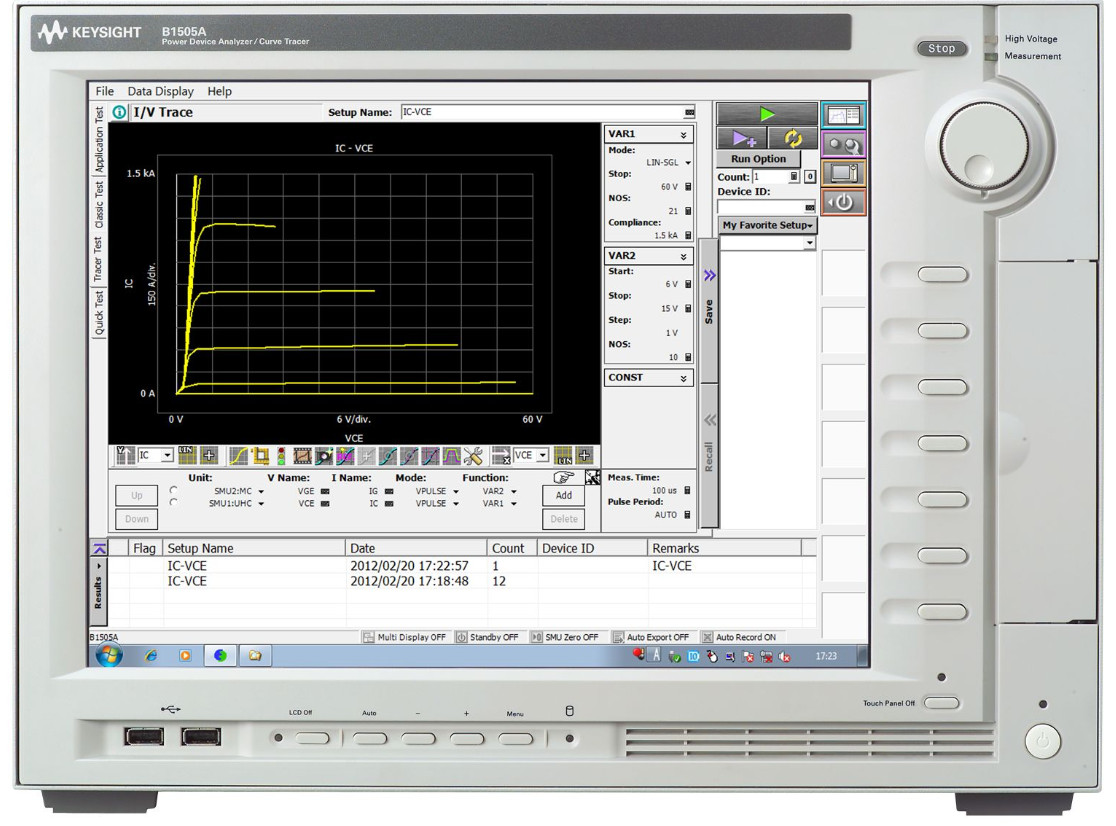Screen dimensions: 1116x826
Task: Click the Add button
Action: 563,496
